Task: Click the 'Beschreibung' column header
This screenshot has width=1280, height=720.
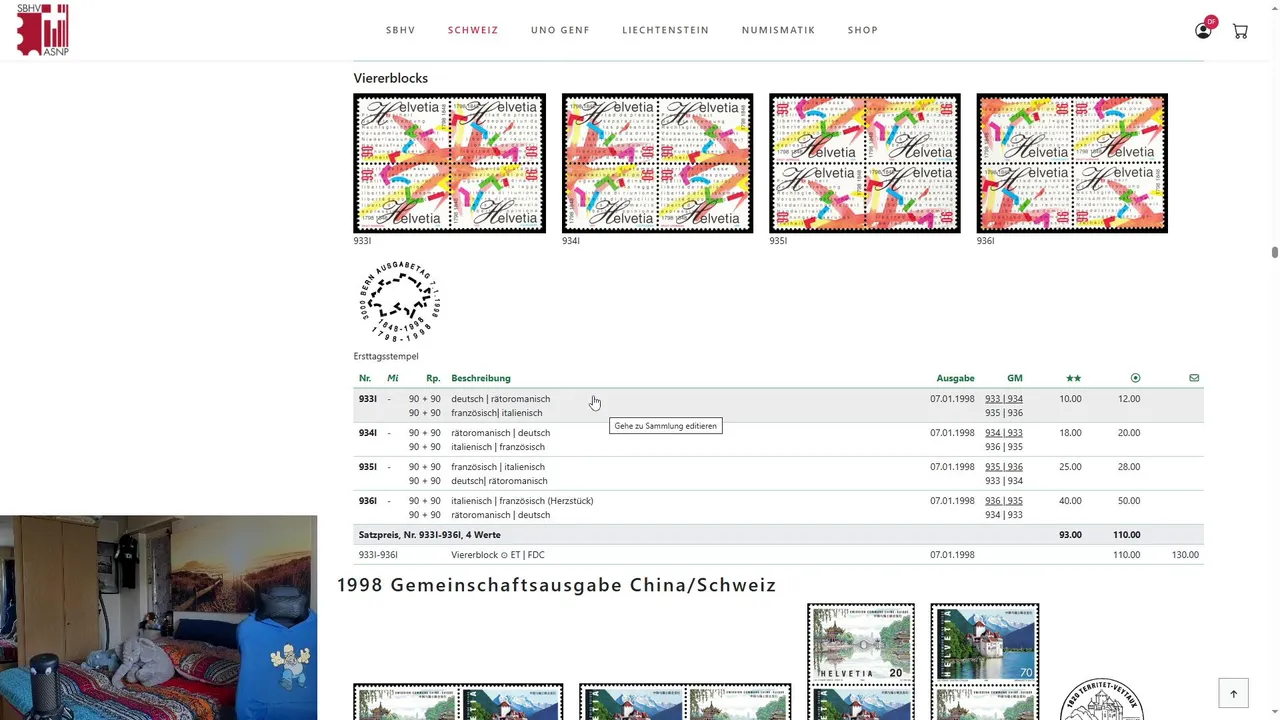Action: (x=481, y=378)
